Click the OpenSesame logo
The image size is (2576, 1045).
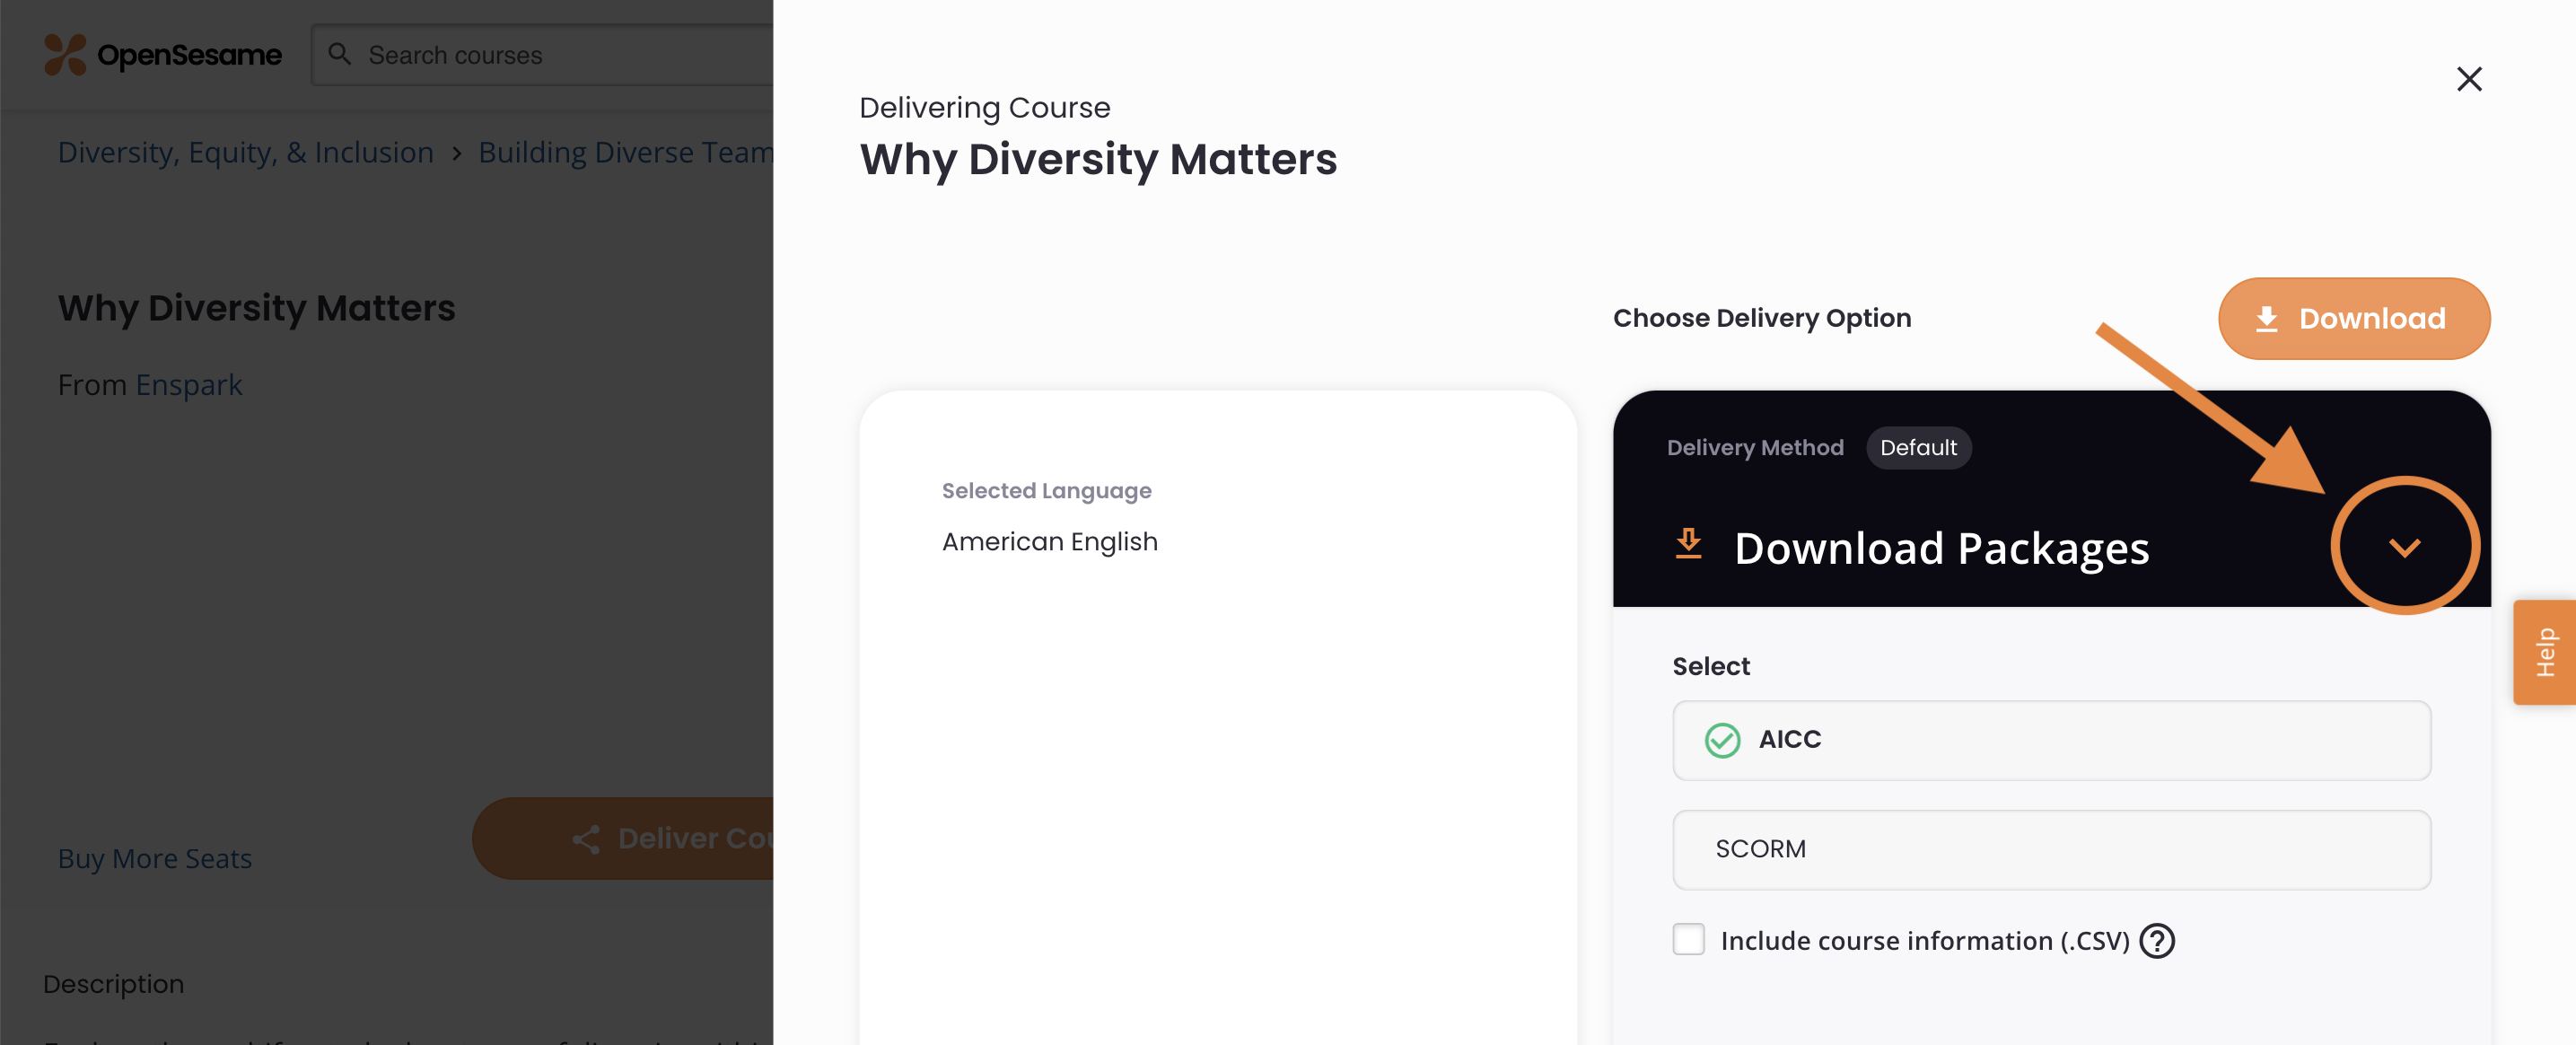(x=163, y=55)
